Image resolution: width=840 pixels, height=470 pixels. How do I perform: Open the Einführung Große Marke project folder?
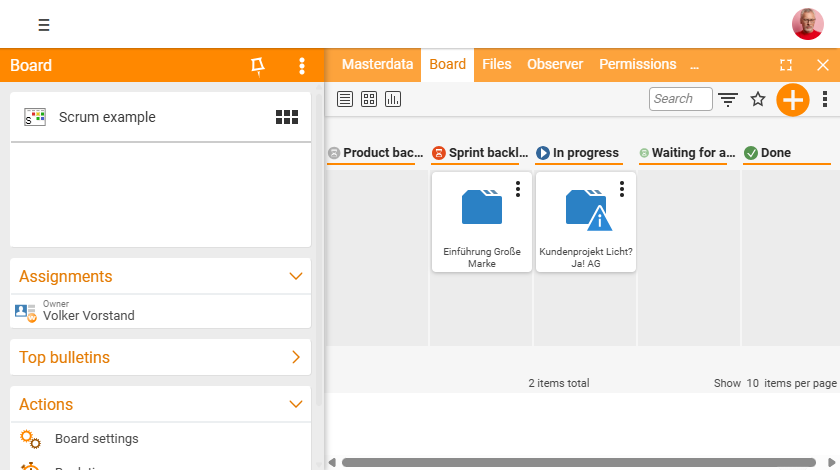coord(482,206)
